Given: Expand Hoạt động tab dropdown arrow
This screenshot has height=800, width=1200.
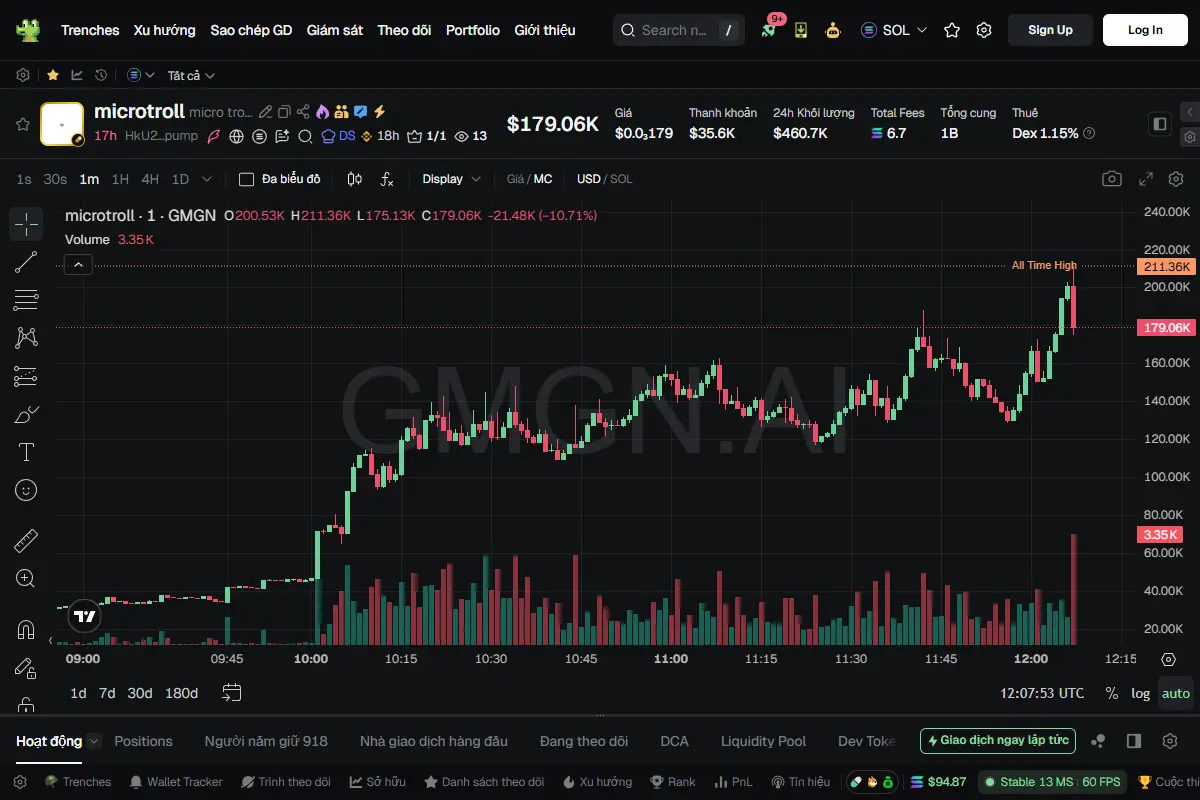Looking at the screenshot, I should (94, 741).
